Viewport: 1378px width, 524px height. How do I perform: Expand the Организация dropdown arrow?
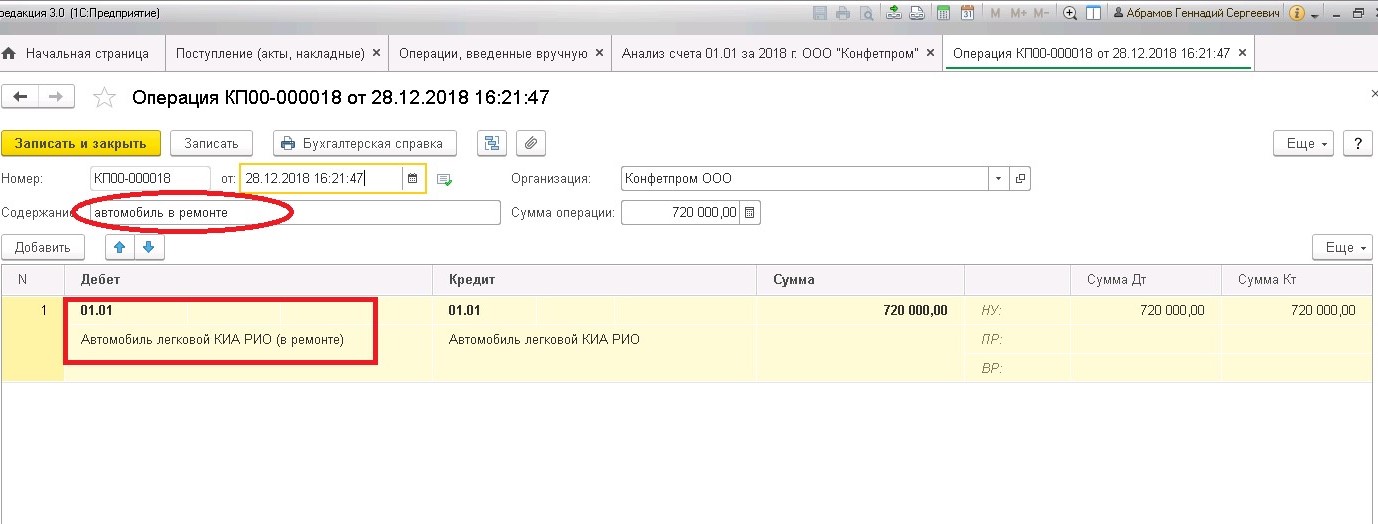coord(999,179)
